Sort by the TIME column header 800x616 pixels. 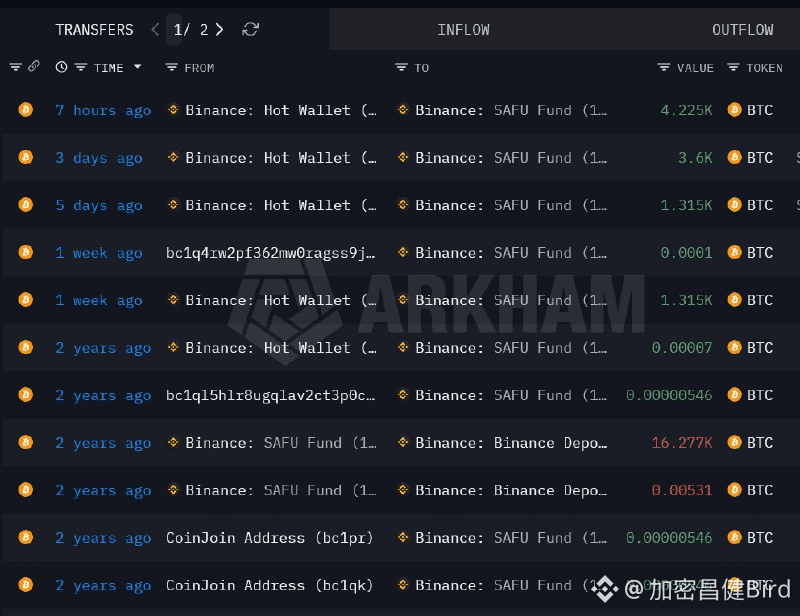tap(109, 68)
